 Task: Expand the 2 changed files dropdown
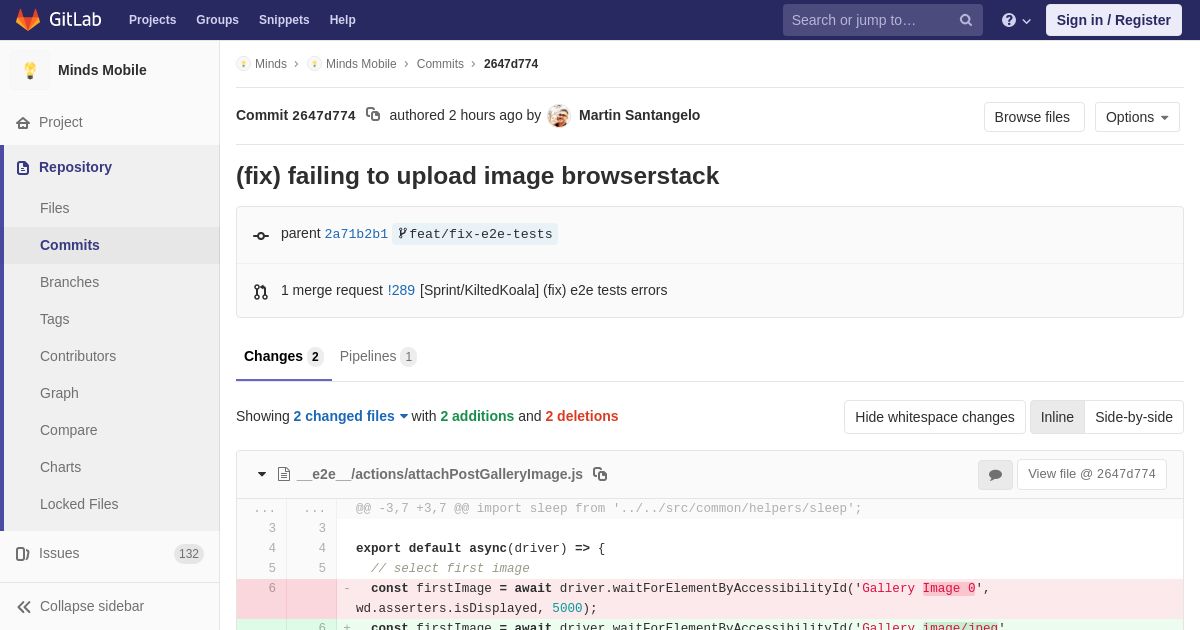click(x=351, y=416)
